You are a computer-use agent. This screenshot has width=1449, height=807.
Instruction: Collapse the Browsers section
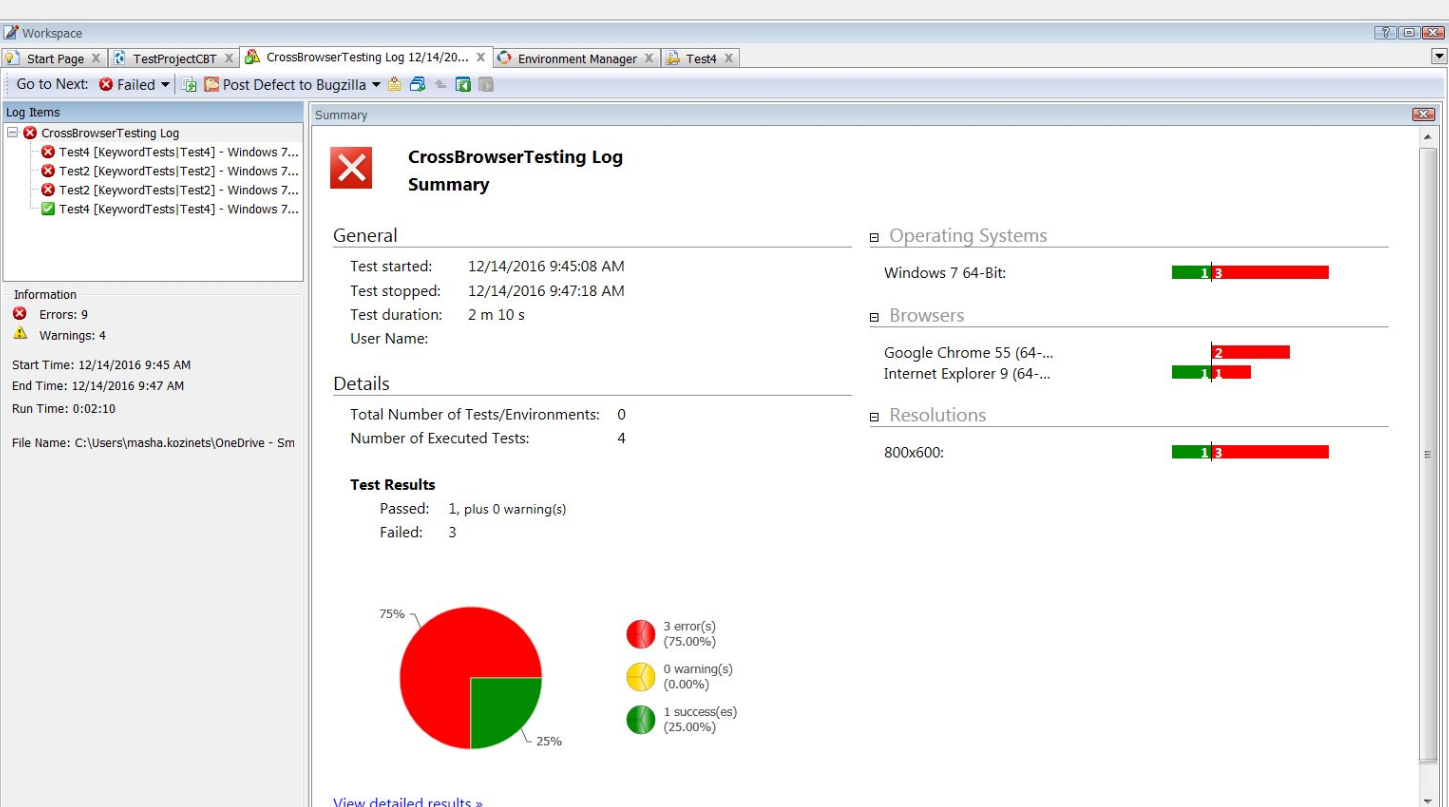click(x=874, y=317)
